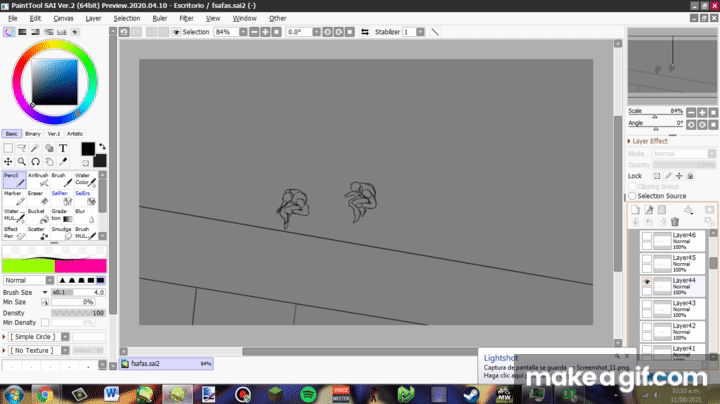
Task: Activate the Text tool
Action: tap(63, 148)
